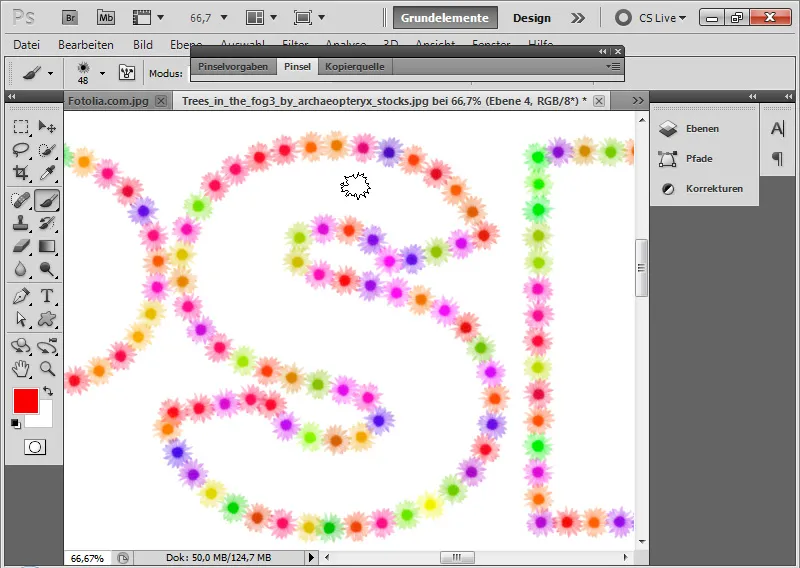Image resolution: width=800 pixels, height=568 pixels.
Task: Select the Horizontal Type tool
Action: pos(47,296)
